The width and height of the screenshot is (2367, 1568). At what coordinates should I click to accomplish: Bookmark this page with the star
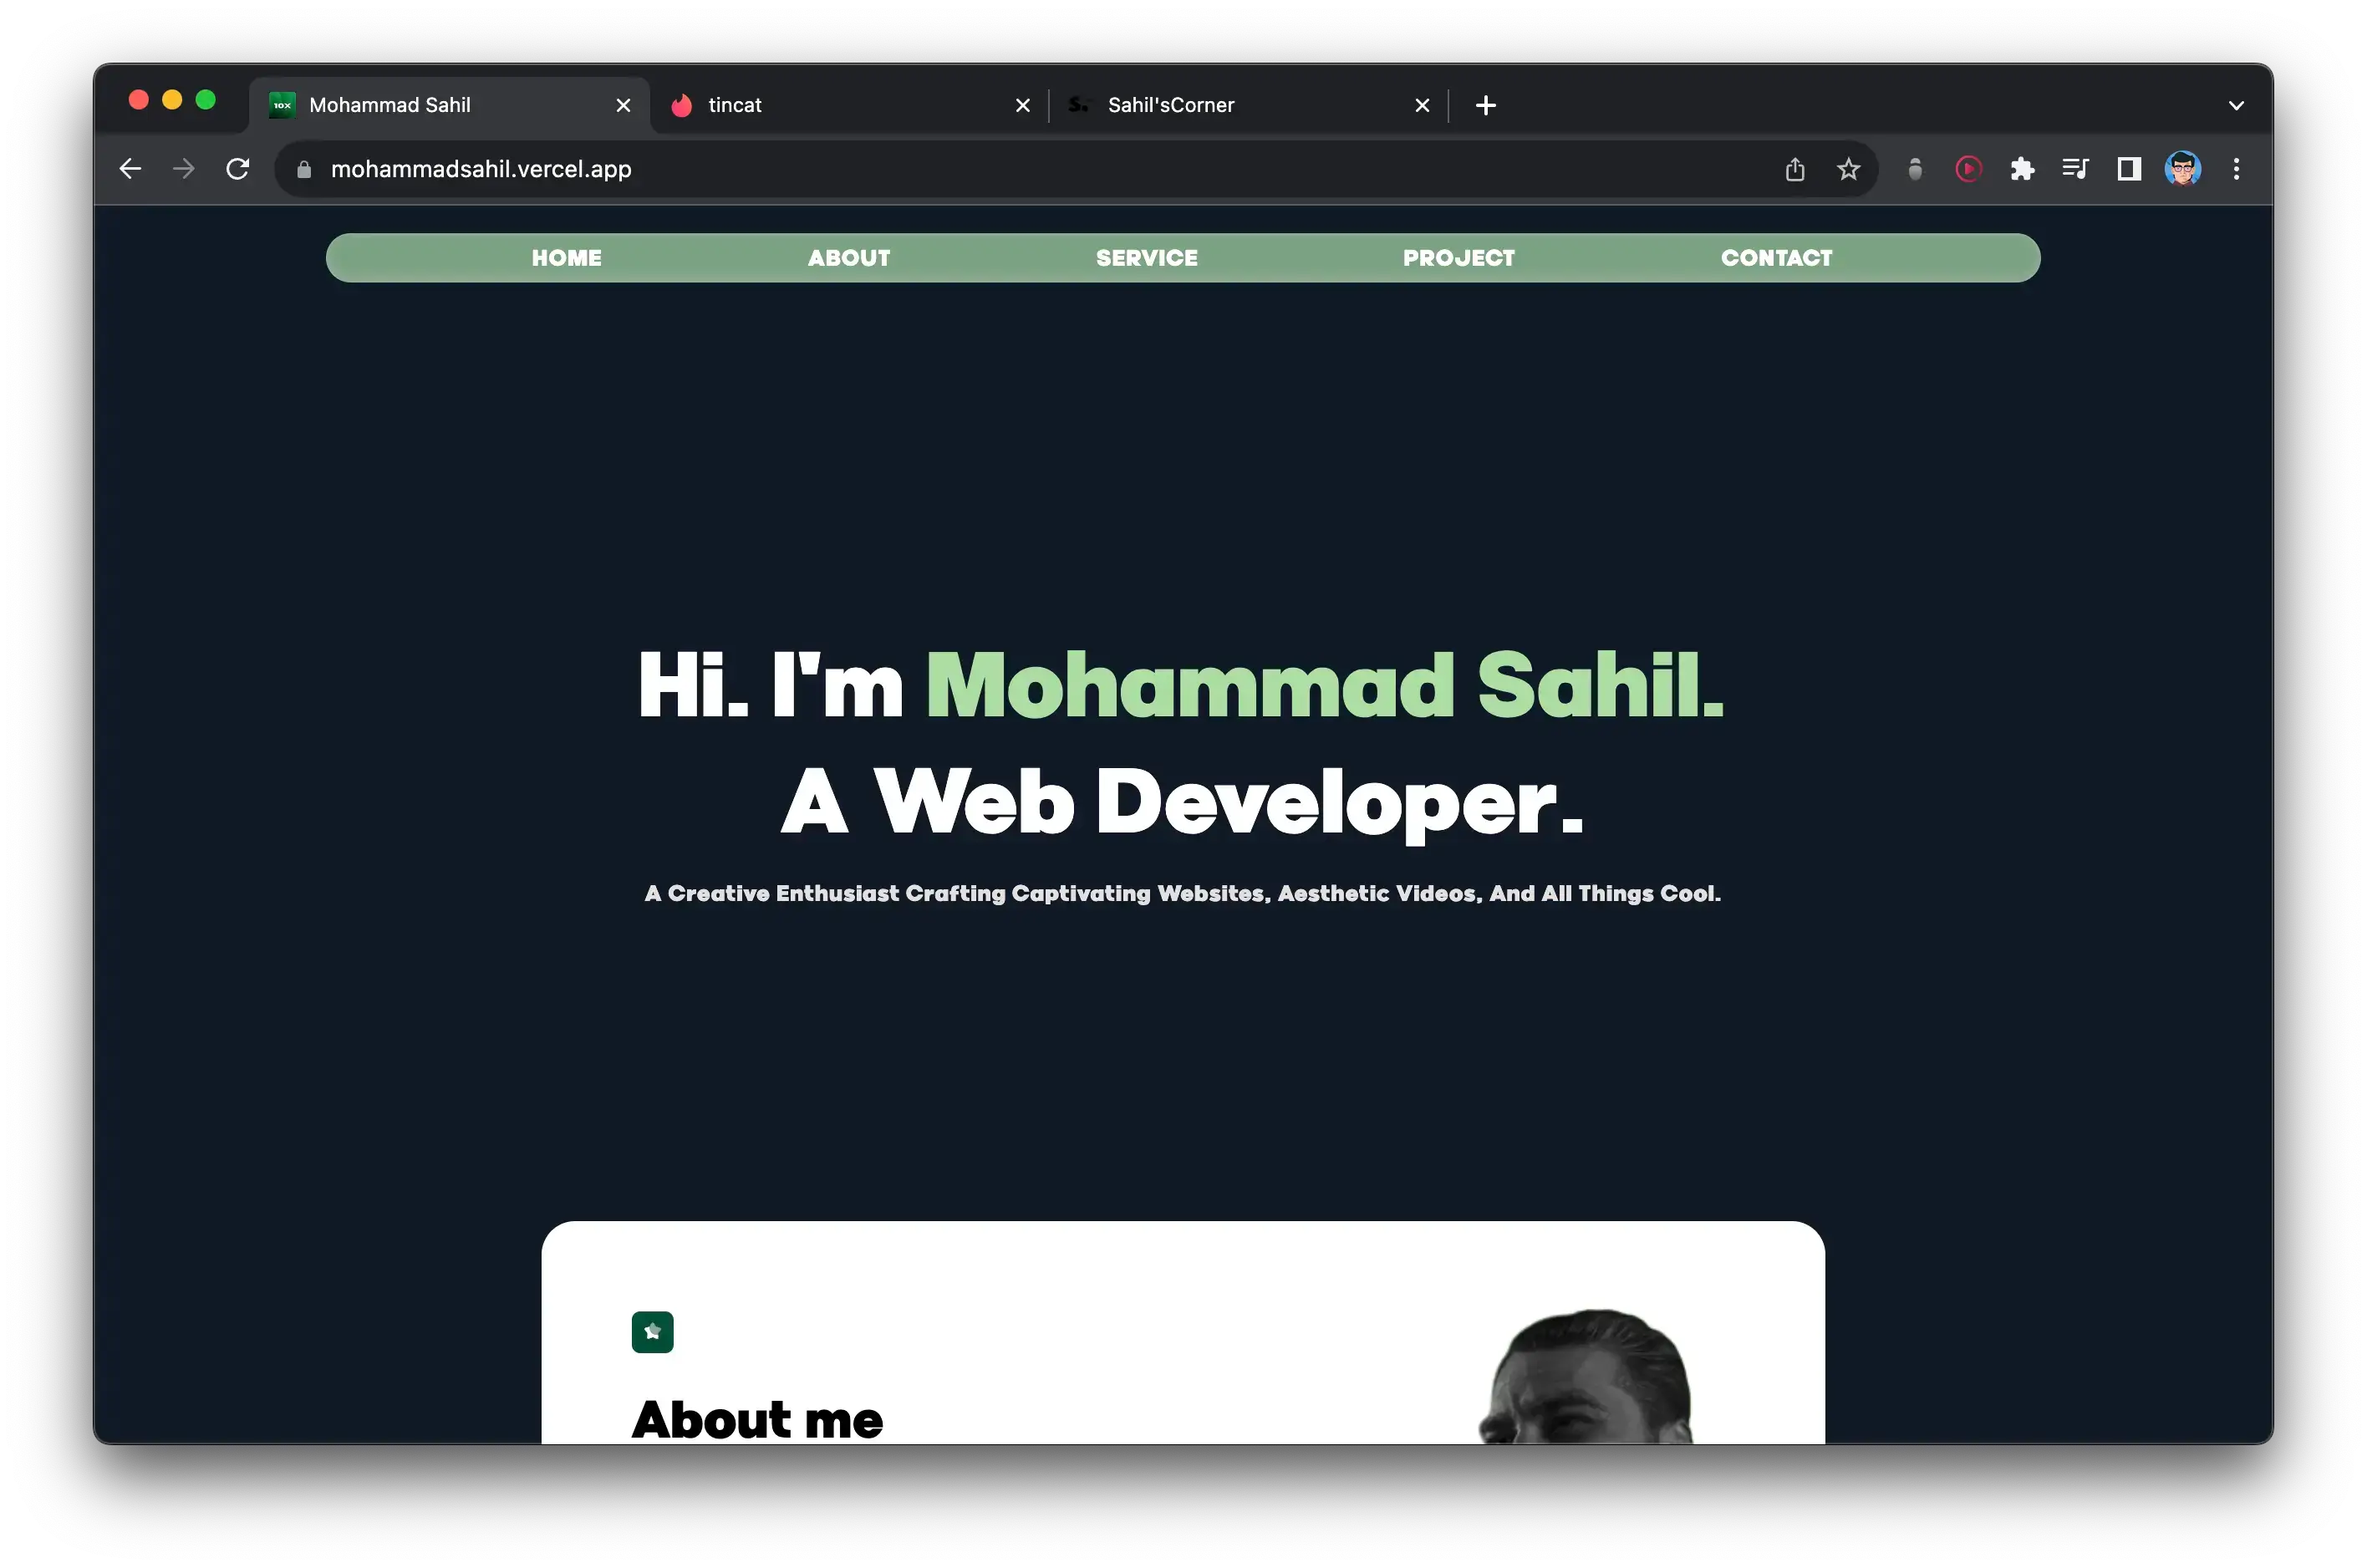tap(1848, 169)
